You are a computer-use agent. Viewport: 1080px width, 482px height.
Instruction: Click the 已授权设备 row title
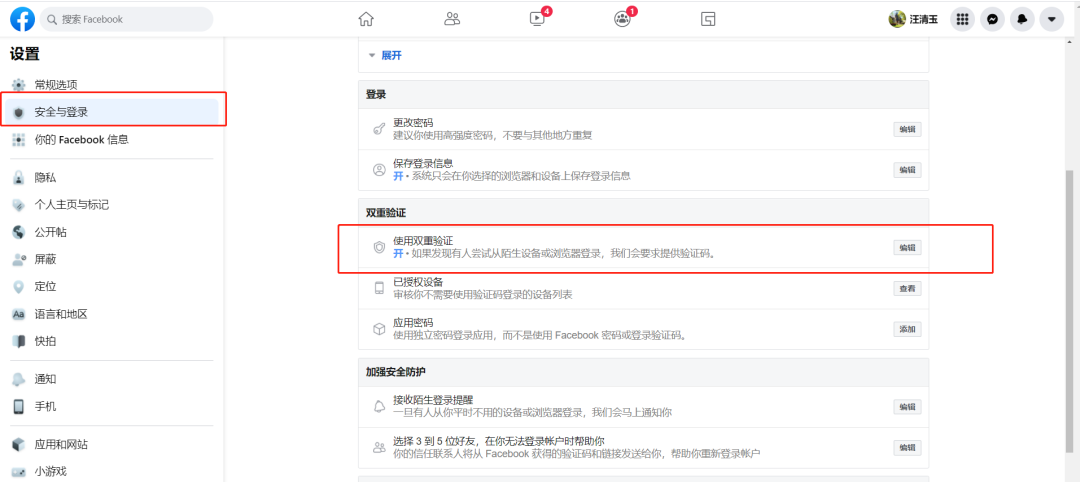click(418, 282)
